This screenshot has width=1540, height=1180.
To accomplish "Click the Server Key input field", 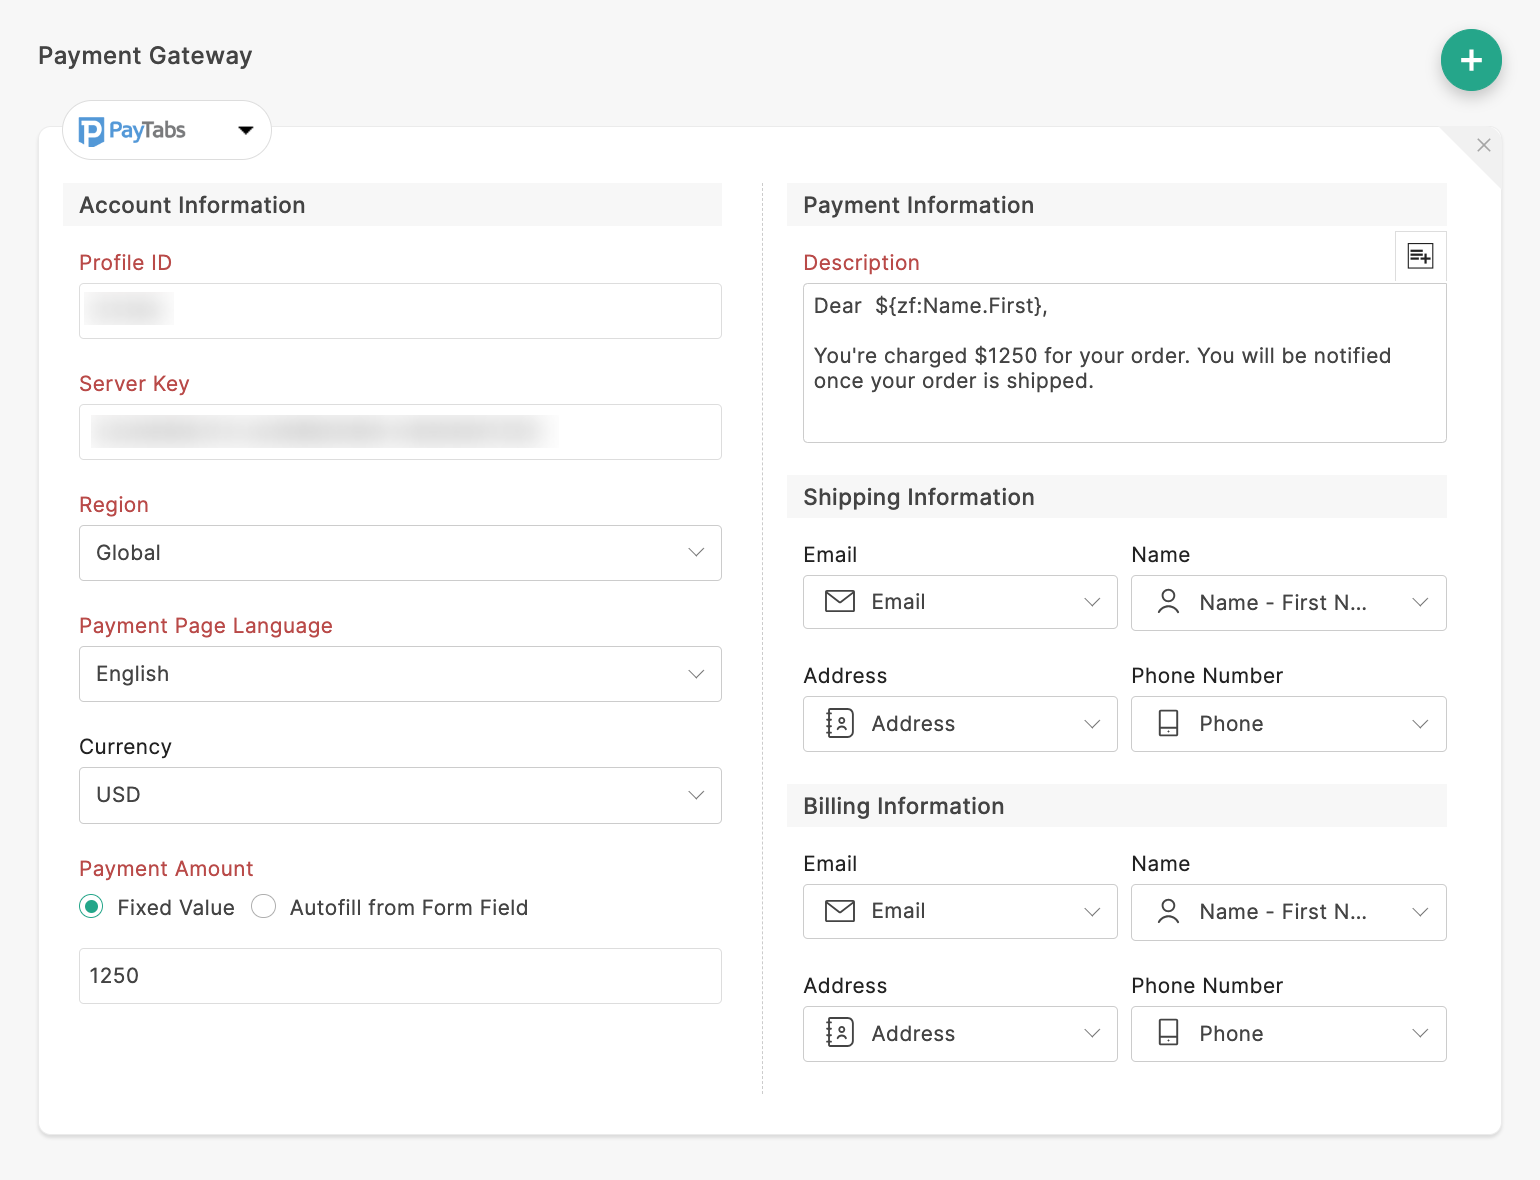I will click(400, 432).
